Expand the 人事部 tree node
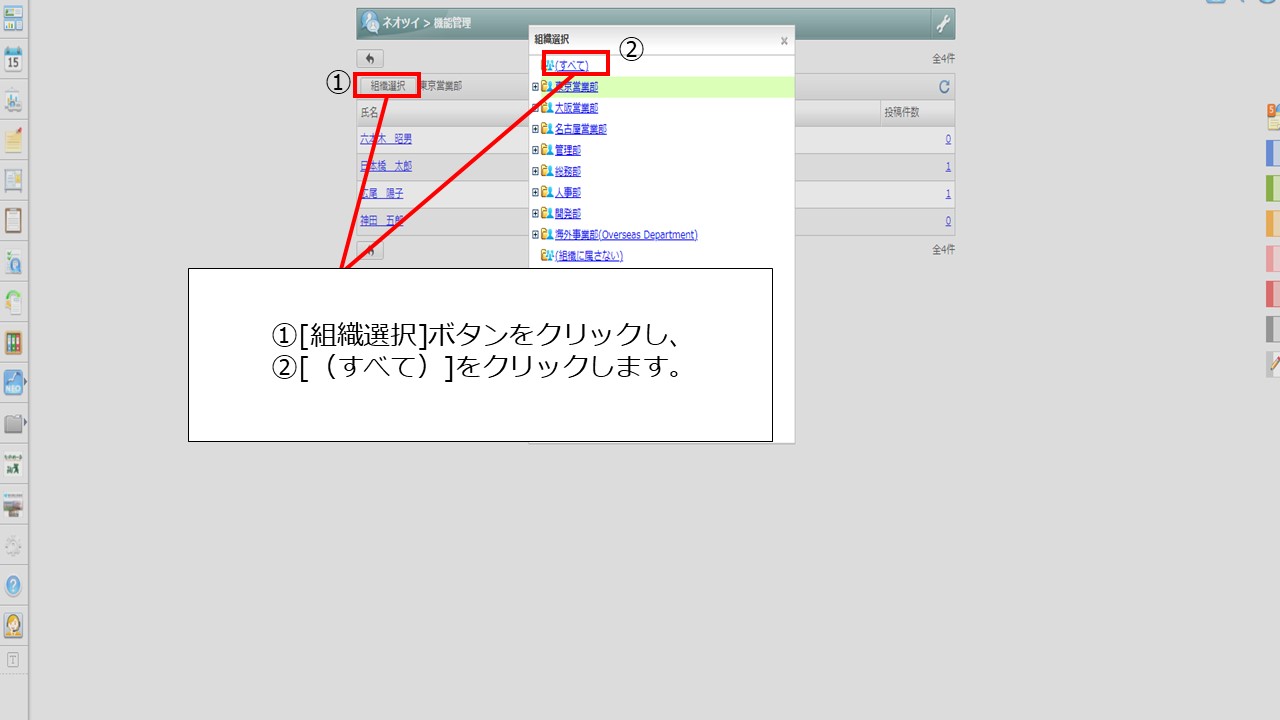Viewport: 1280px width, 720px height. (535, 192)
